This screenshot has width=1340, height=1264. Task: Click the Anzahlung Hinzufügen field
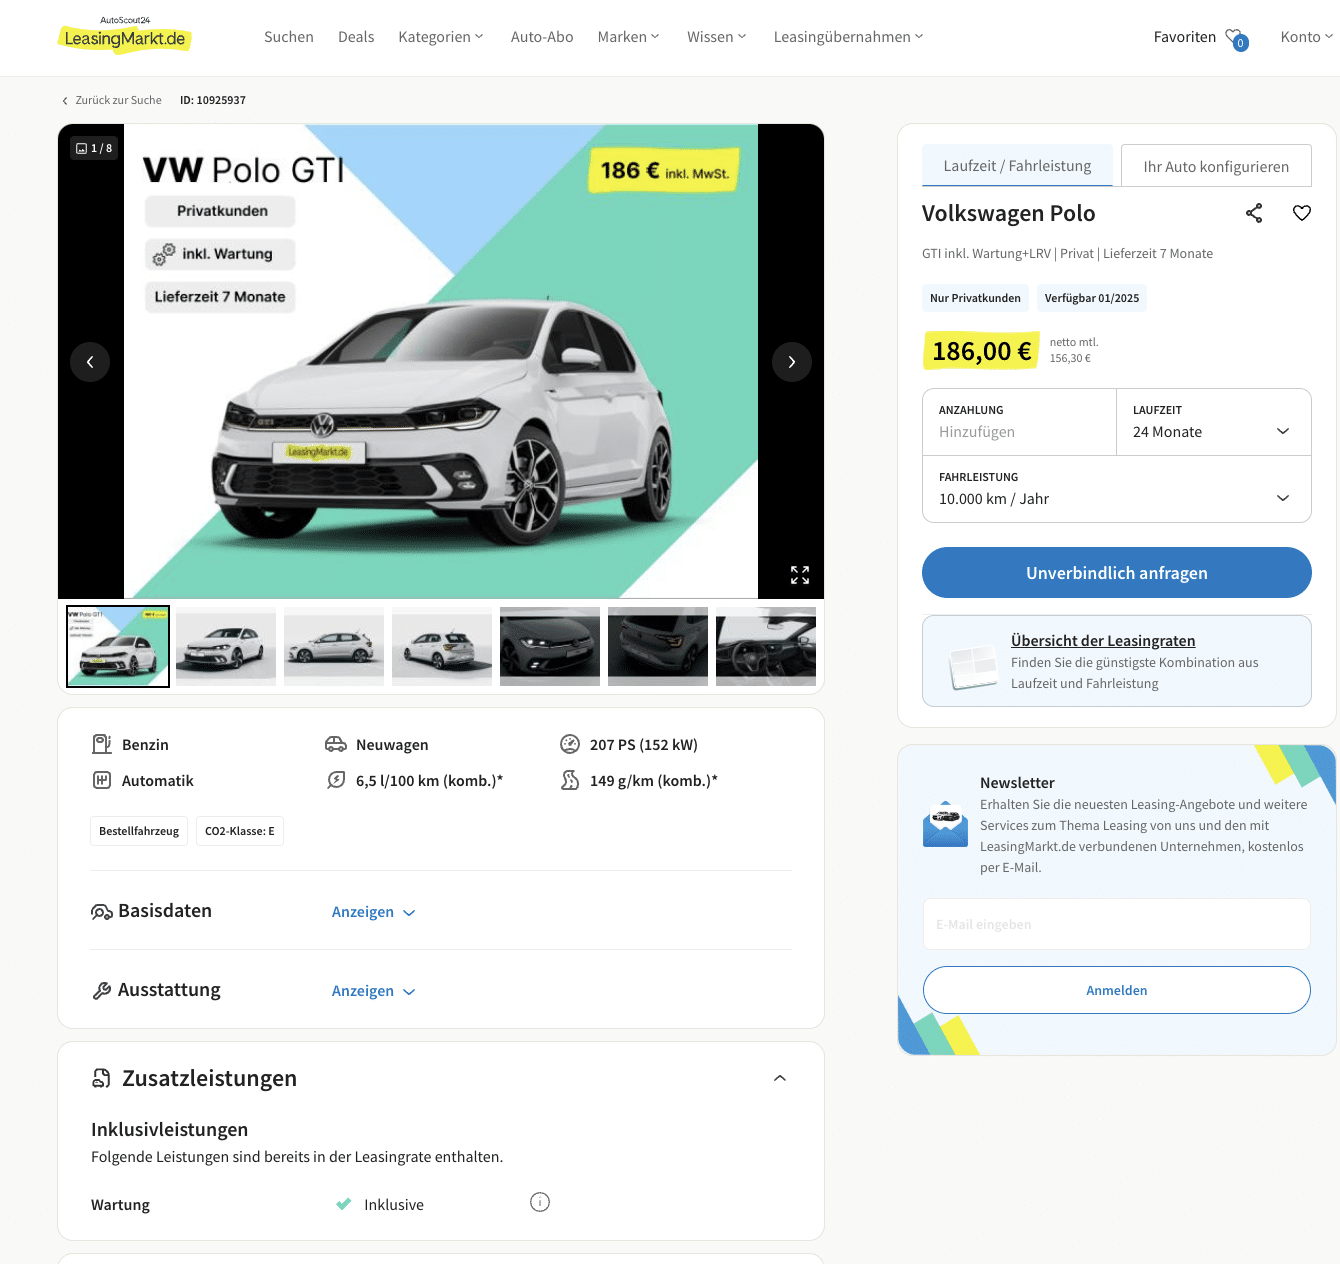(1019, 422)
